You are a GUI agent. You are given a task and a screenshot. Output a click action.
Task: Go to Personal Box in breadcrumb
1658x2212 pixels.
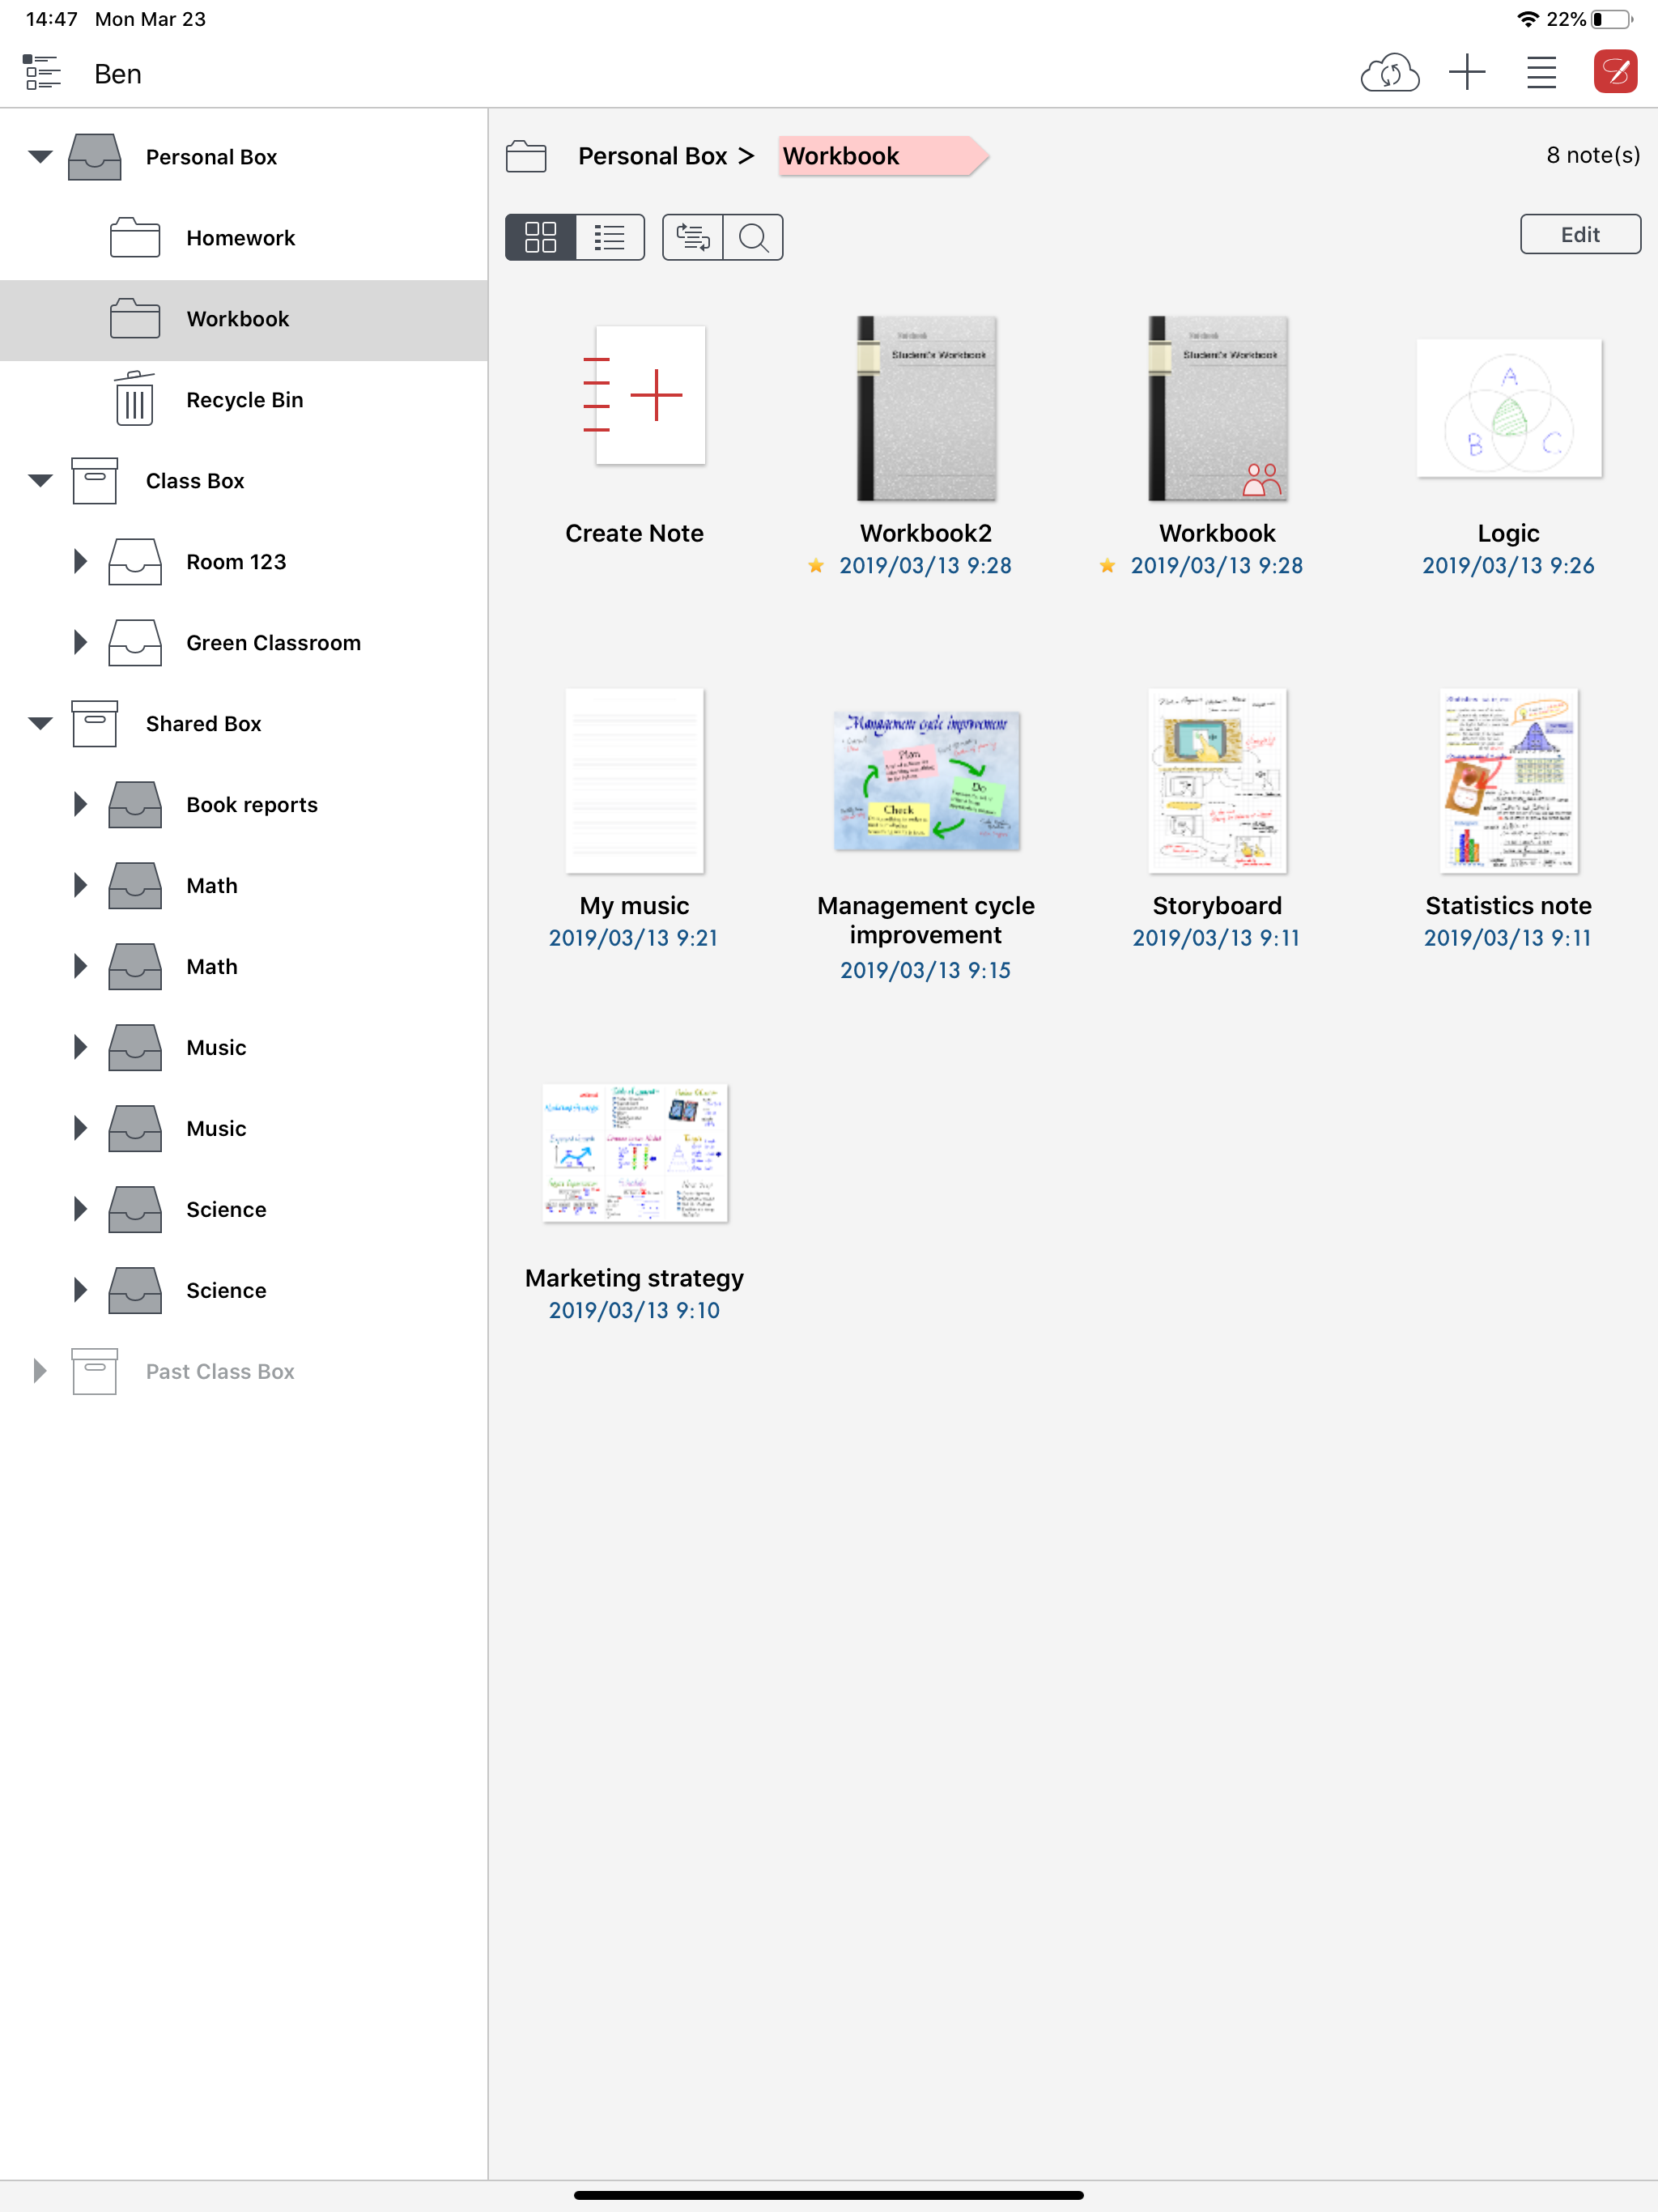pos(652,156)
